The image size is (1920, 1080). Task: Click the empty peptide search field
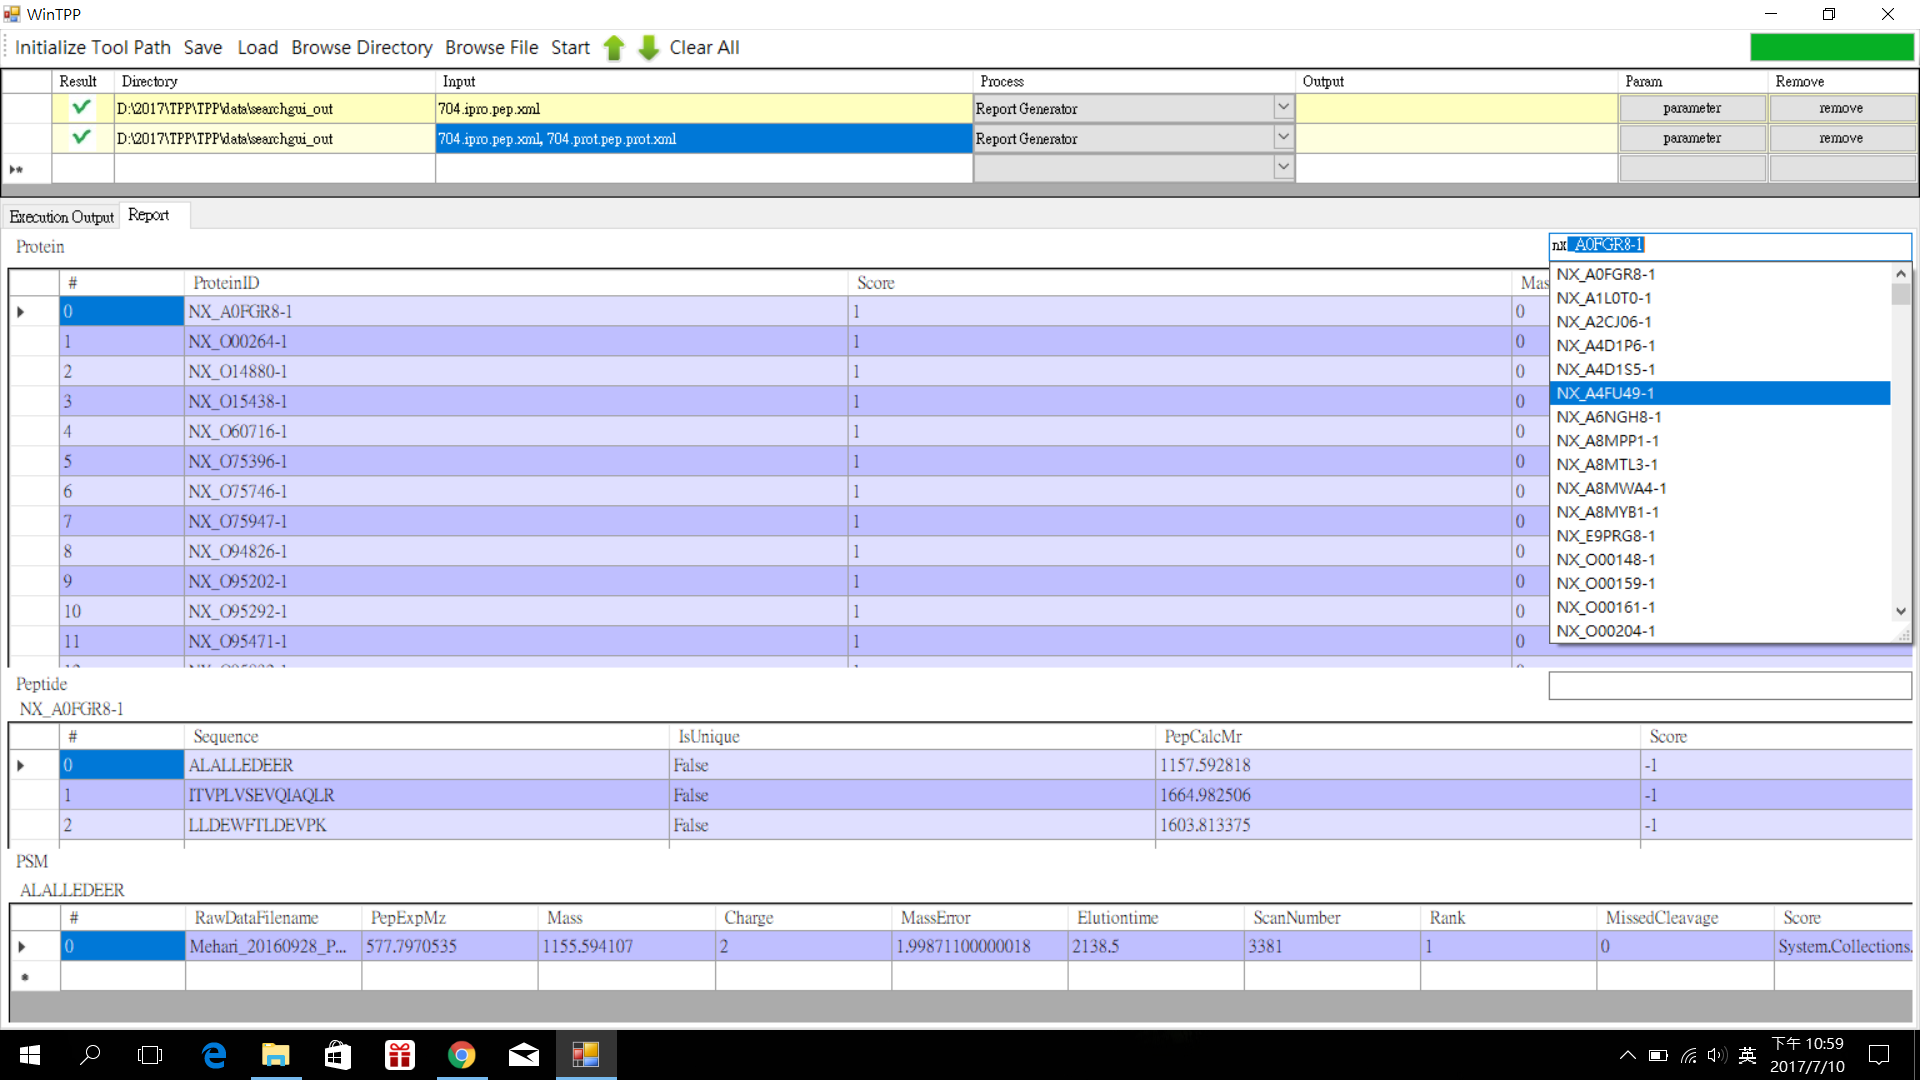(x=1729, y=685)
